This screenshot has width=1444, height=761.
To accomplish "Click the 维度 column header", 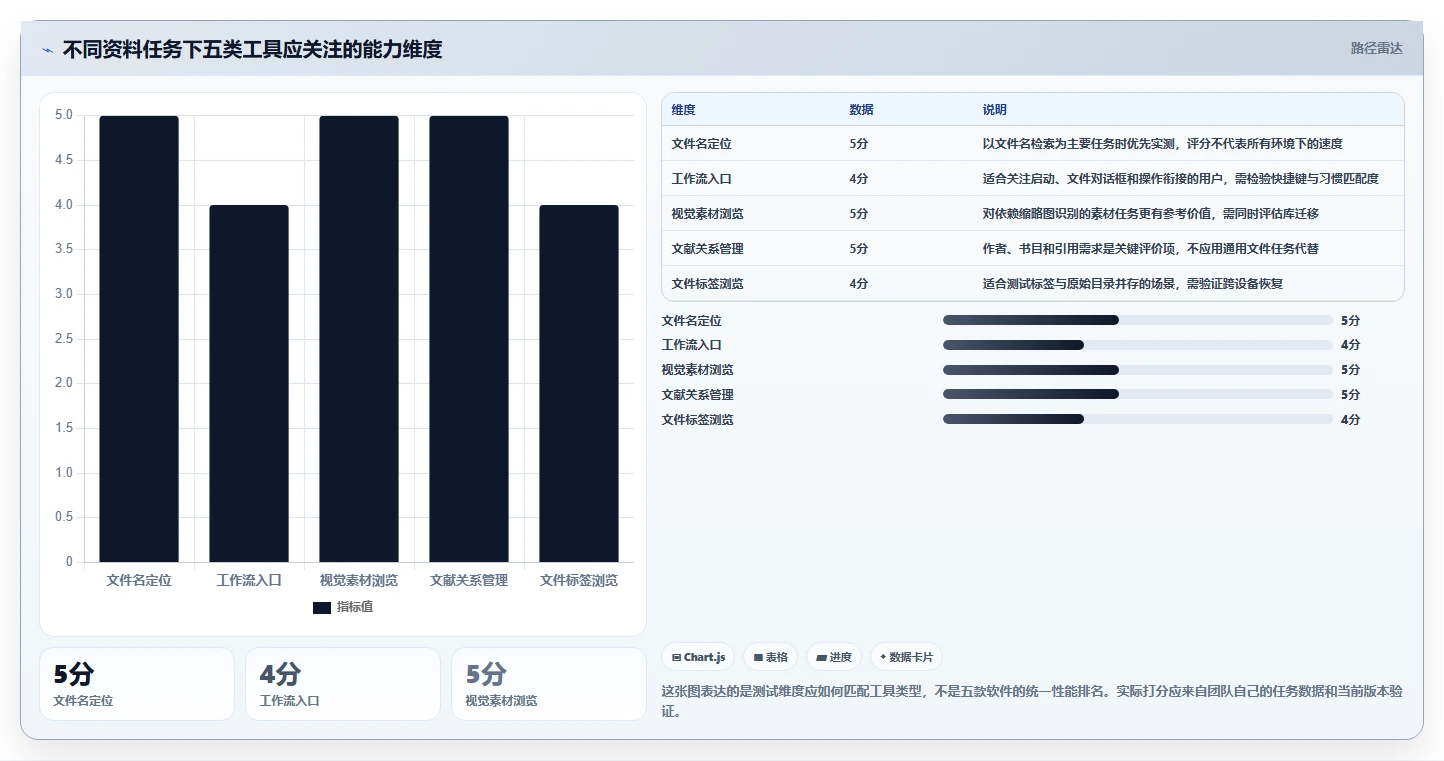I will click(684, 109).
